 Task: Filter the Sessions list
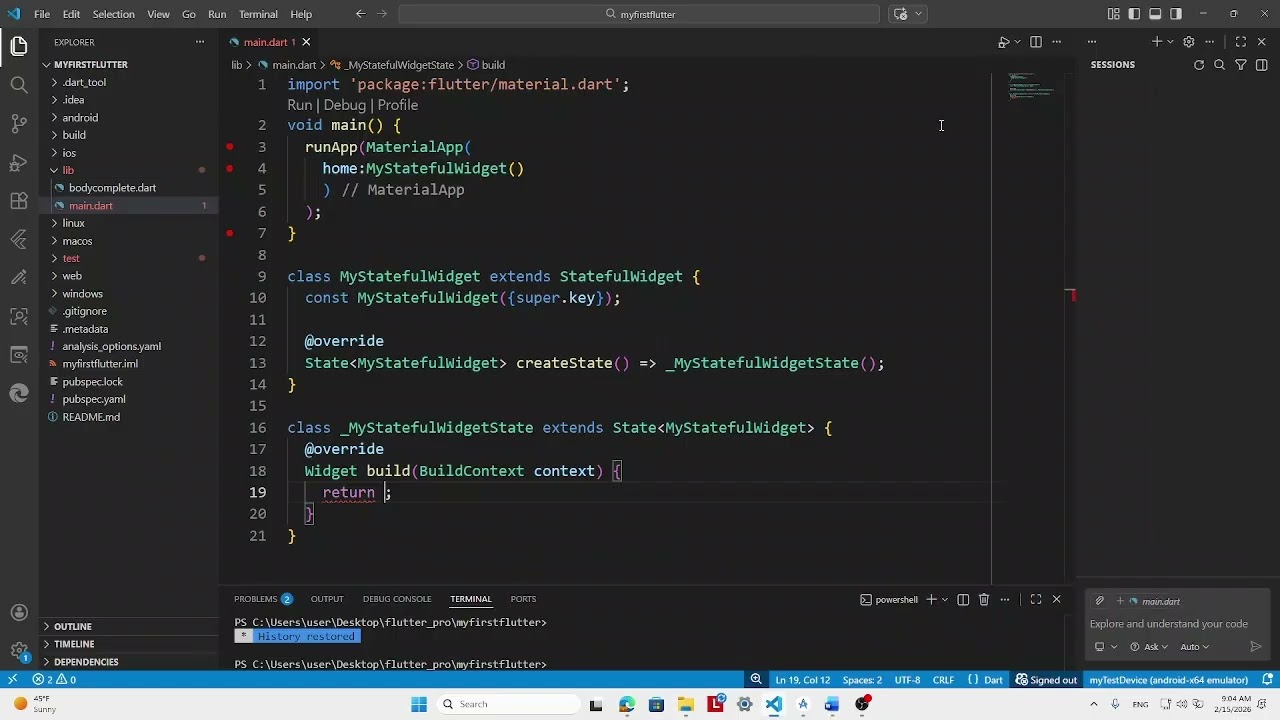(1241, 65)
